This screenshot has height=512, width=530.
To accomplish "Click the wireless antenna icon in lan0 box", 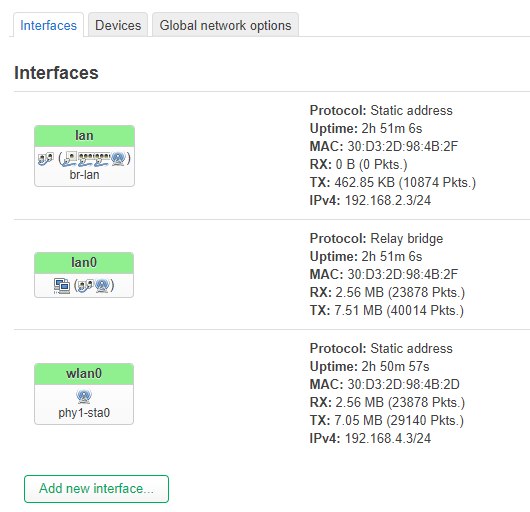I will click(102, 286).
